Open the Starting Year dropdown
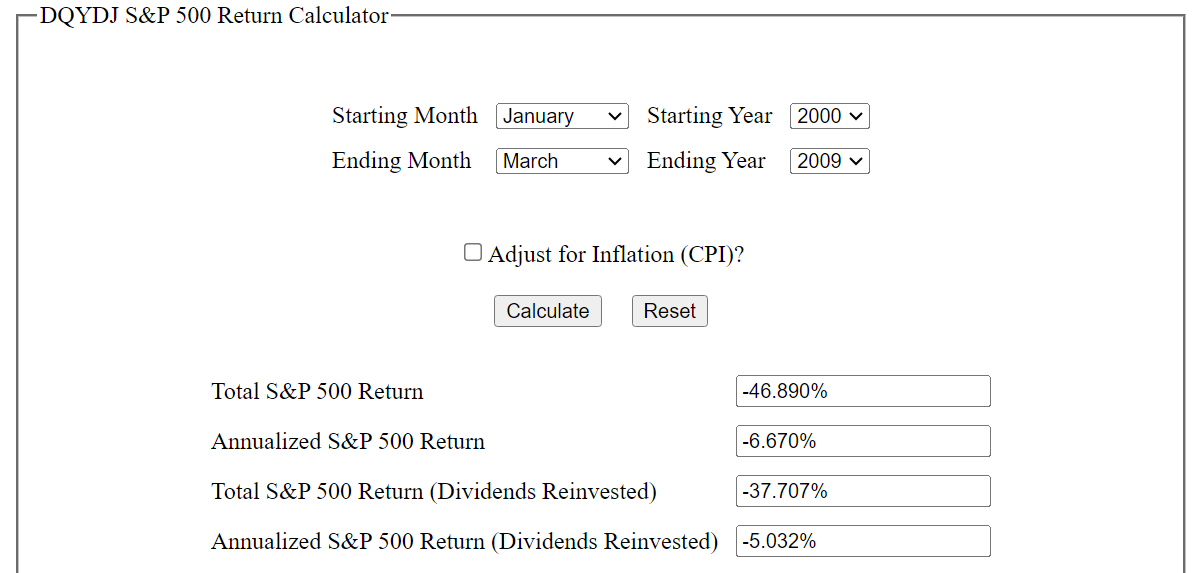 (x=830, y=116)
